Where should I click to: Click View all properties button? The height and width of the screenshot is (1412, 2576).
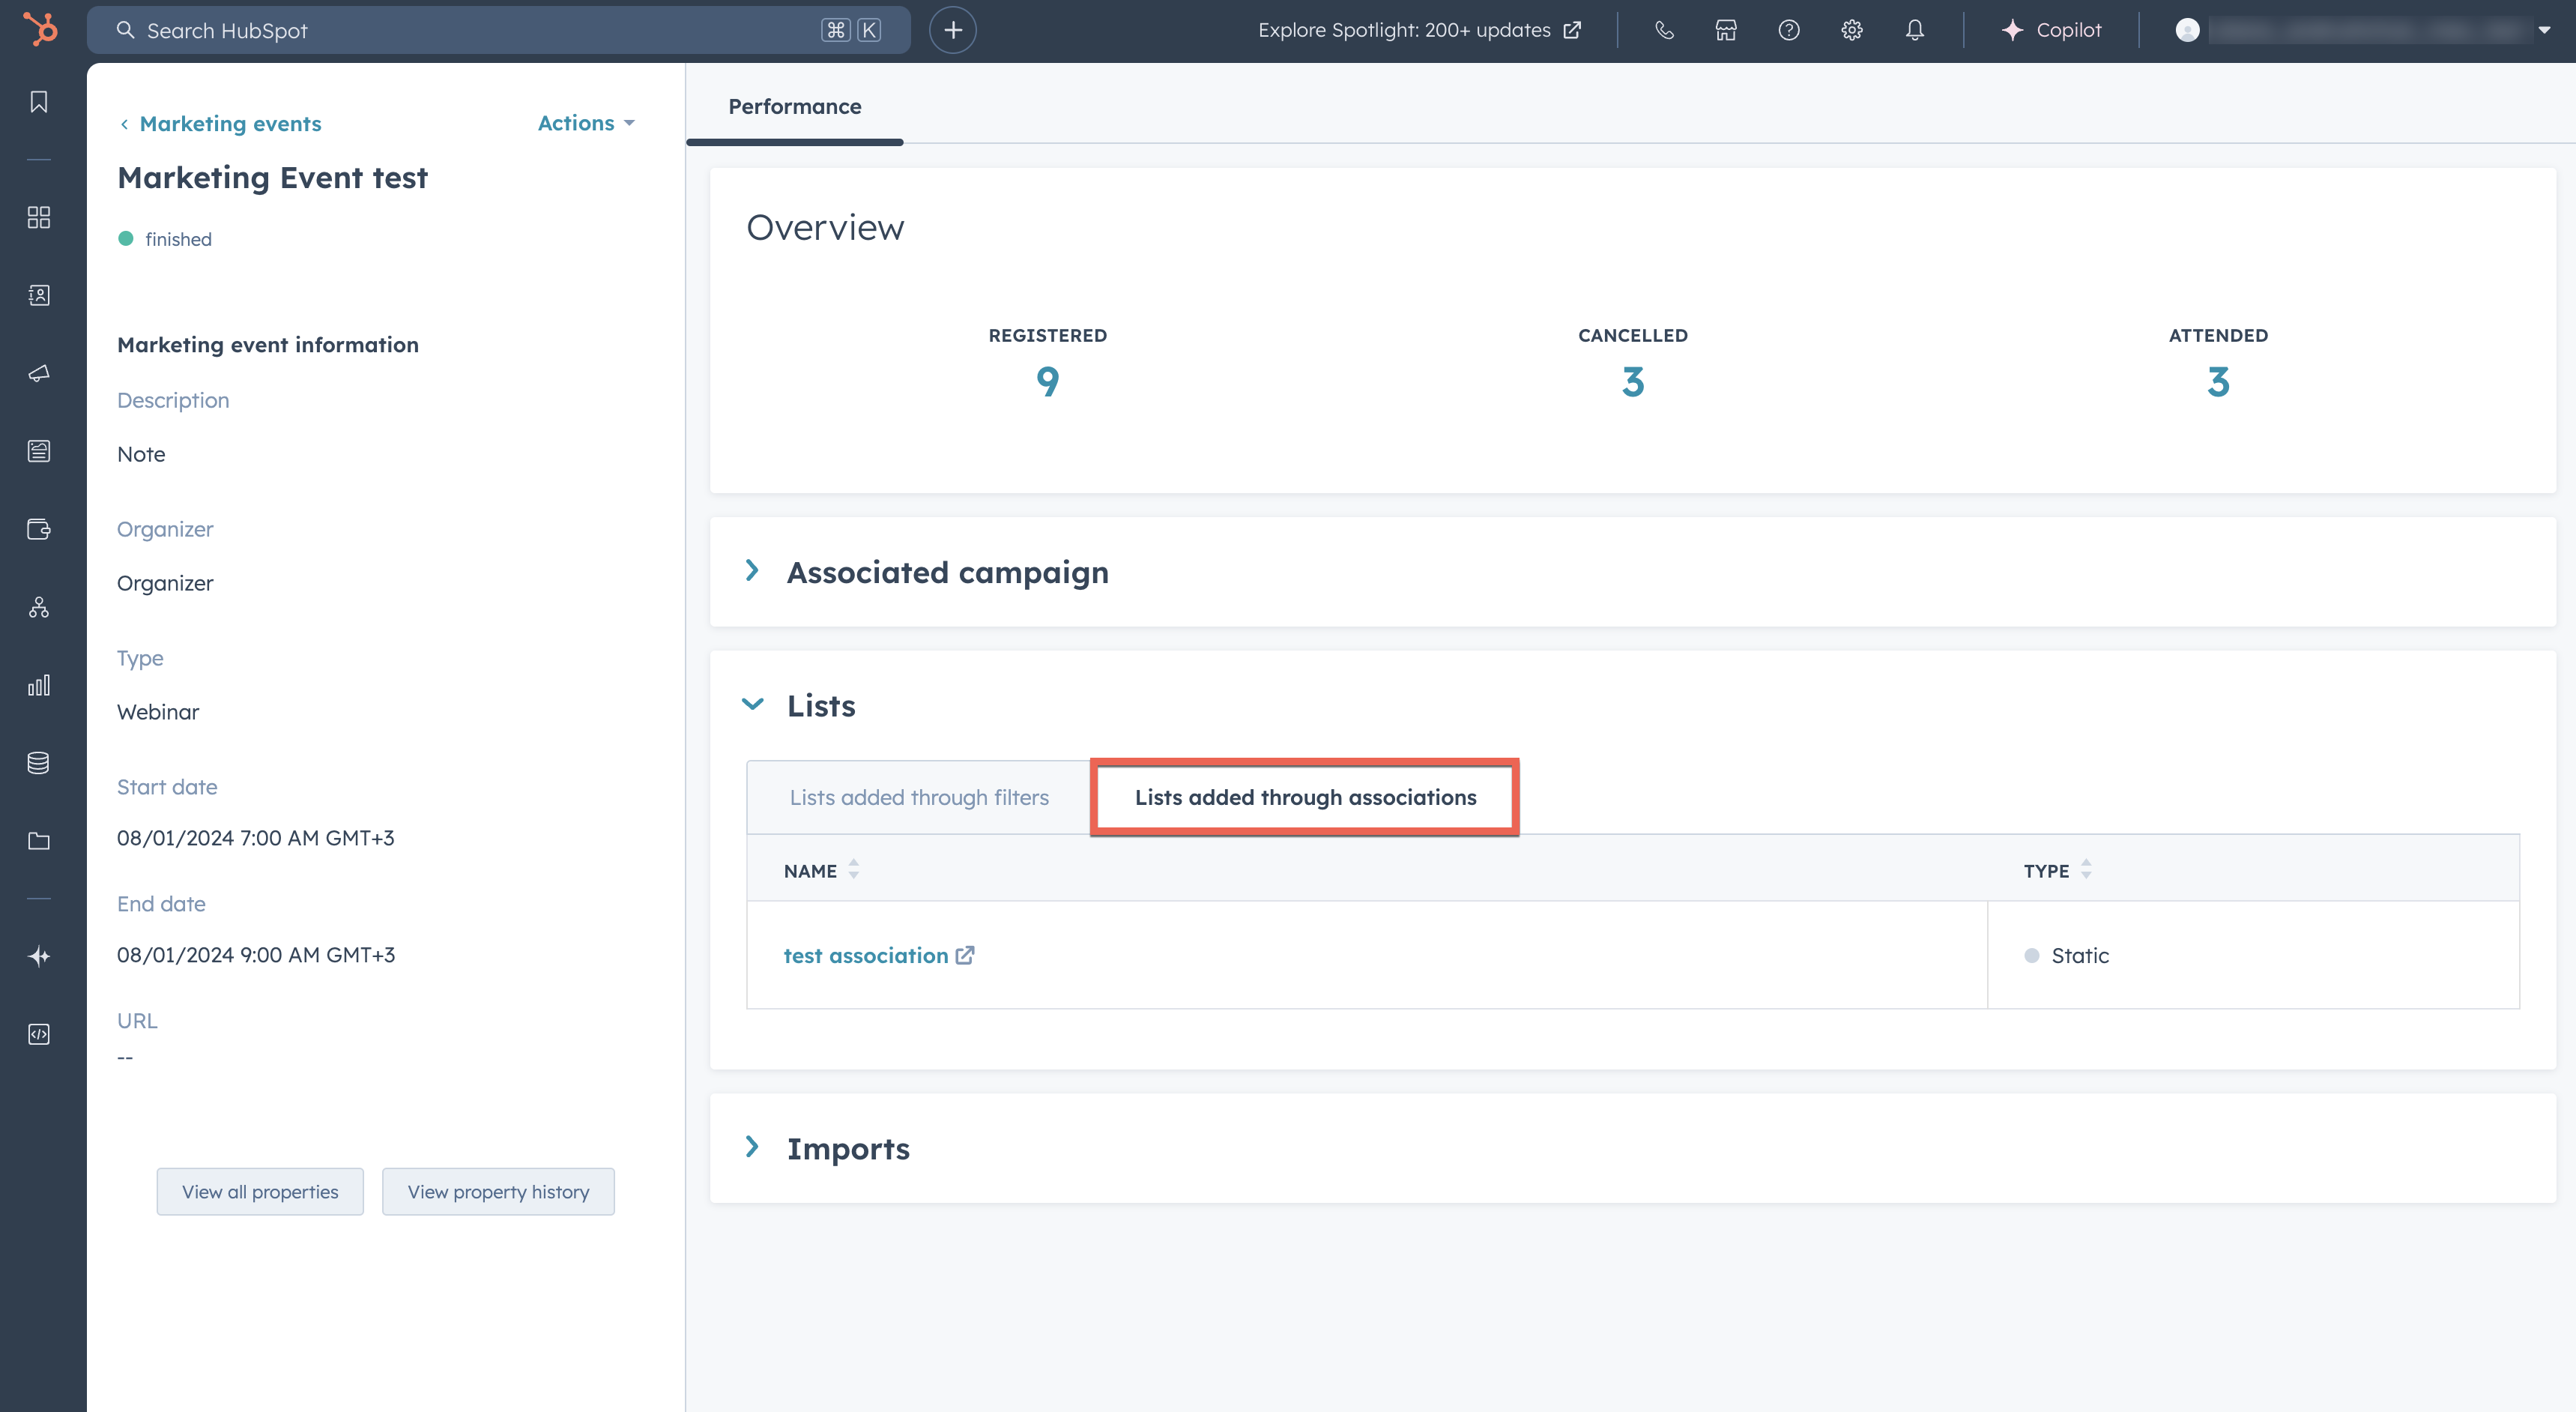[260, 1191]
